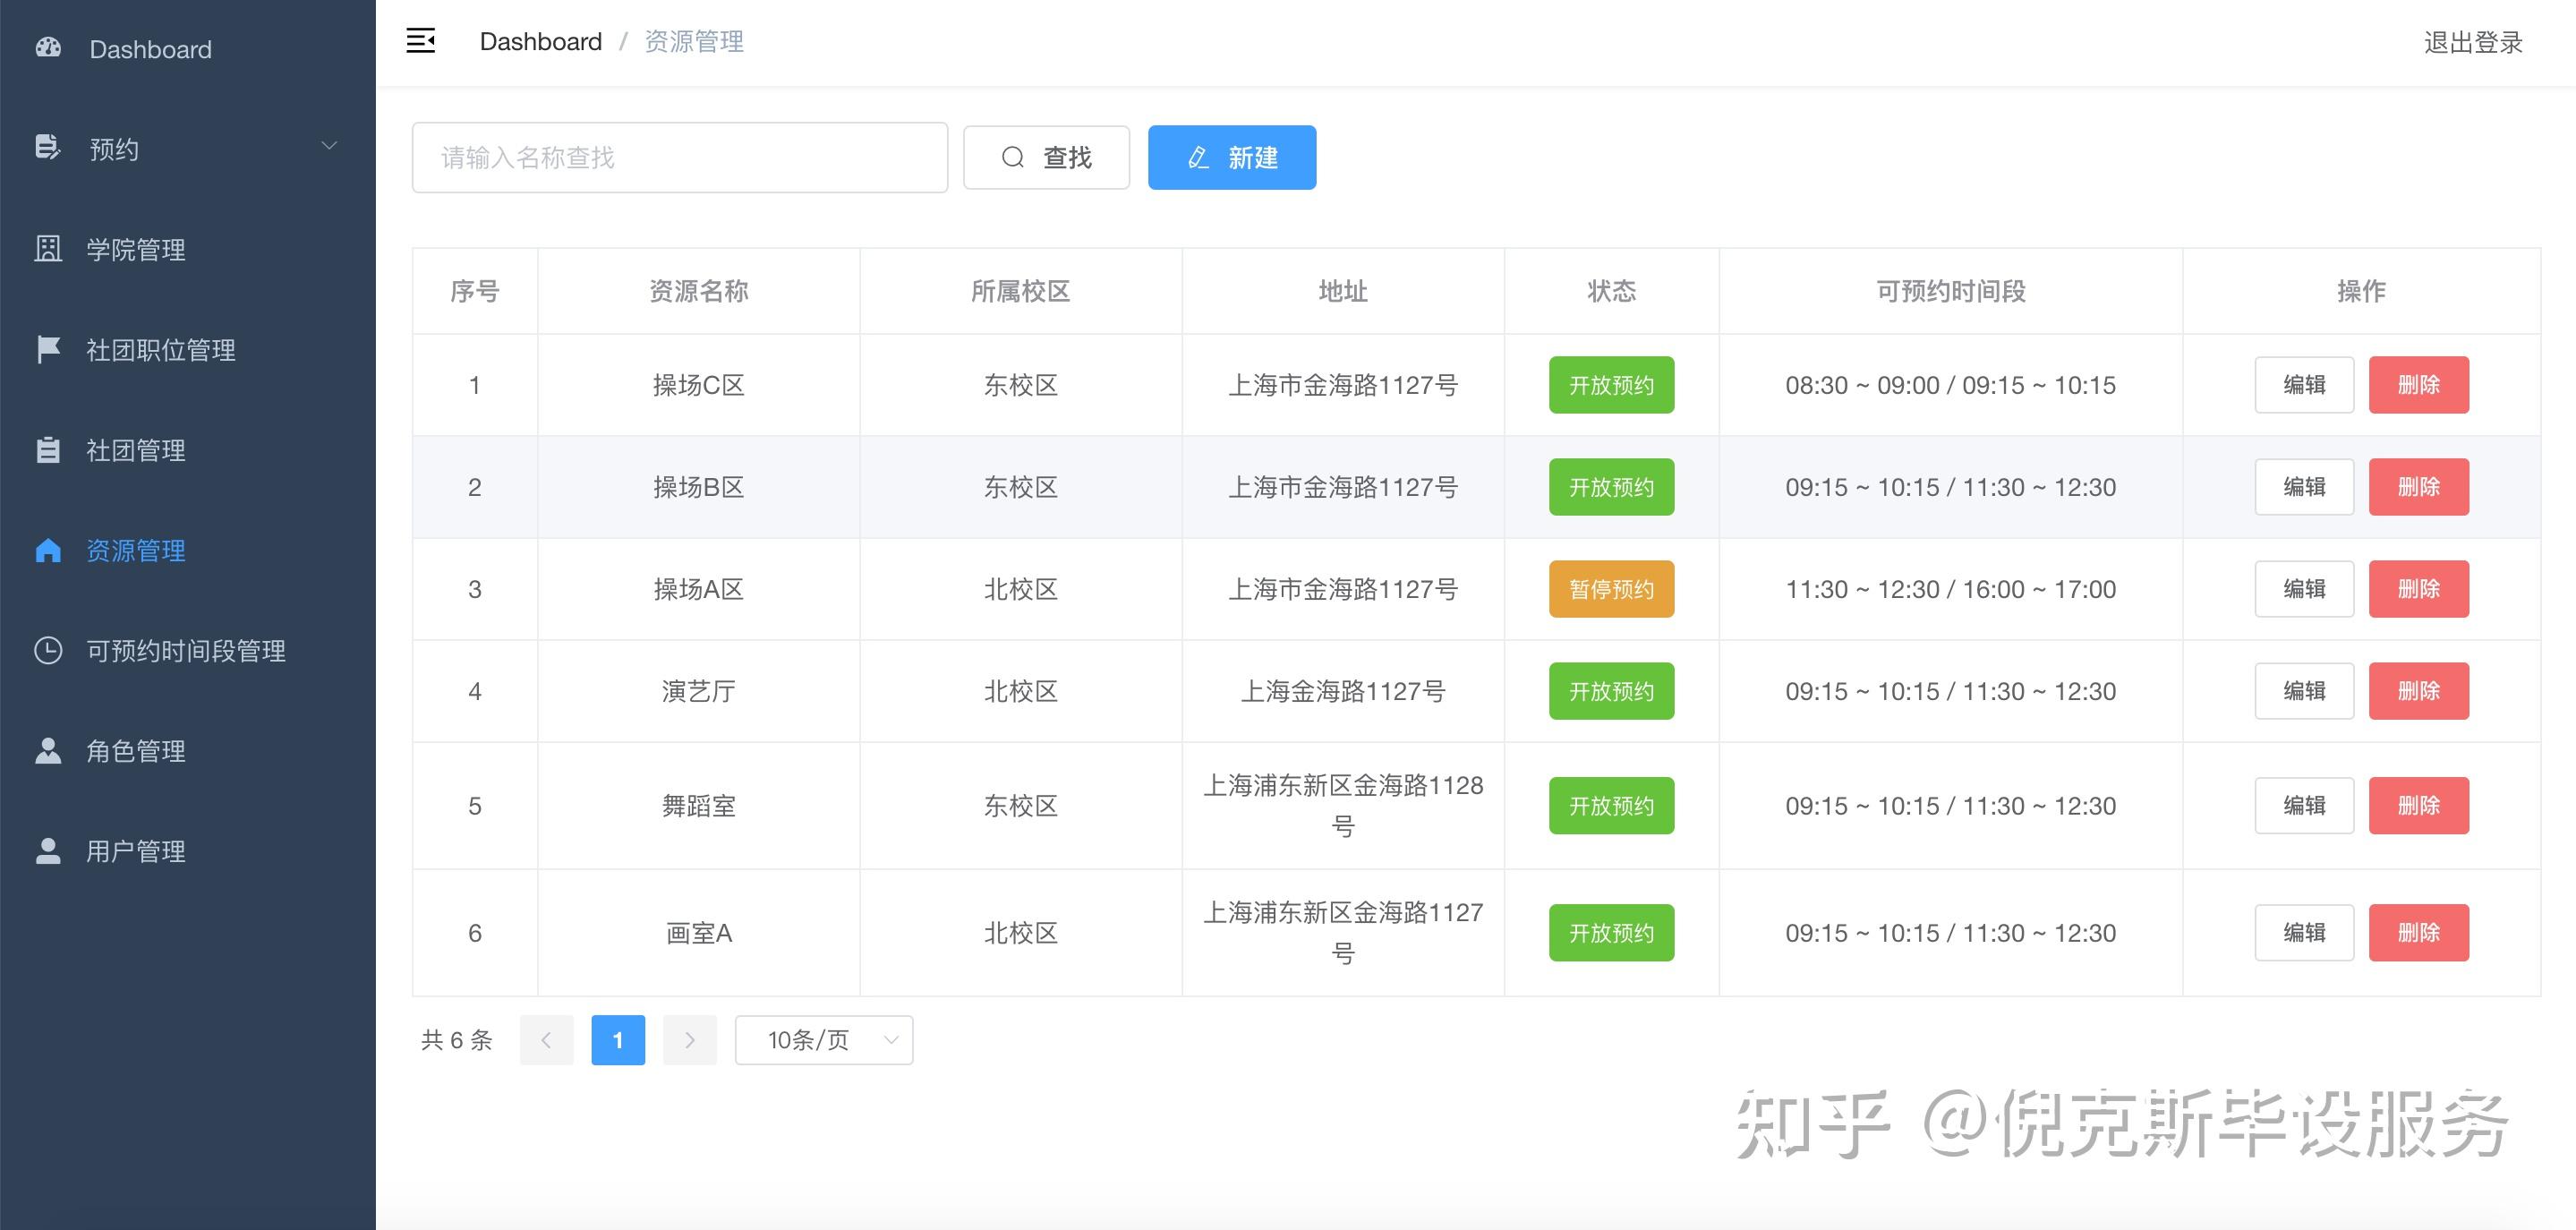
Task: Edit the 操场B区 row
Action: (x=2304, y=487)
